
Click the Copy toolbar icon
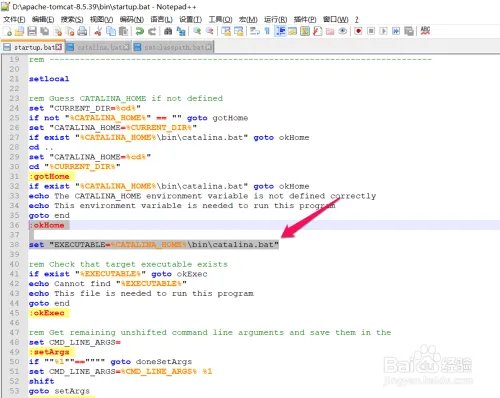click(x=111, y=31)
